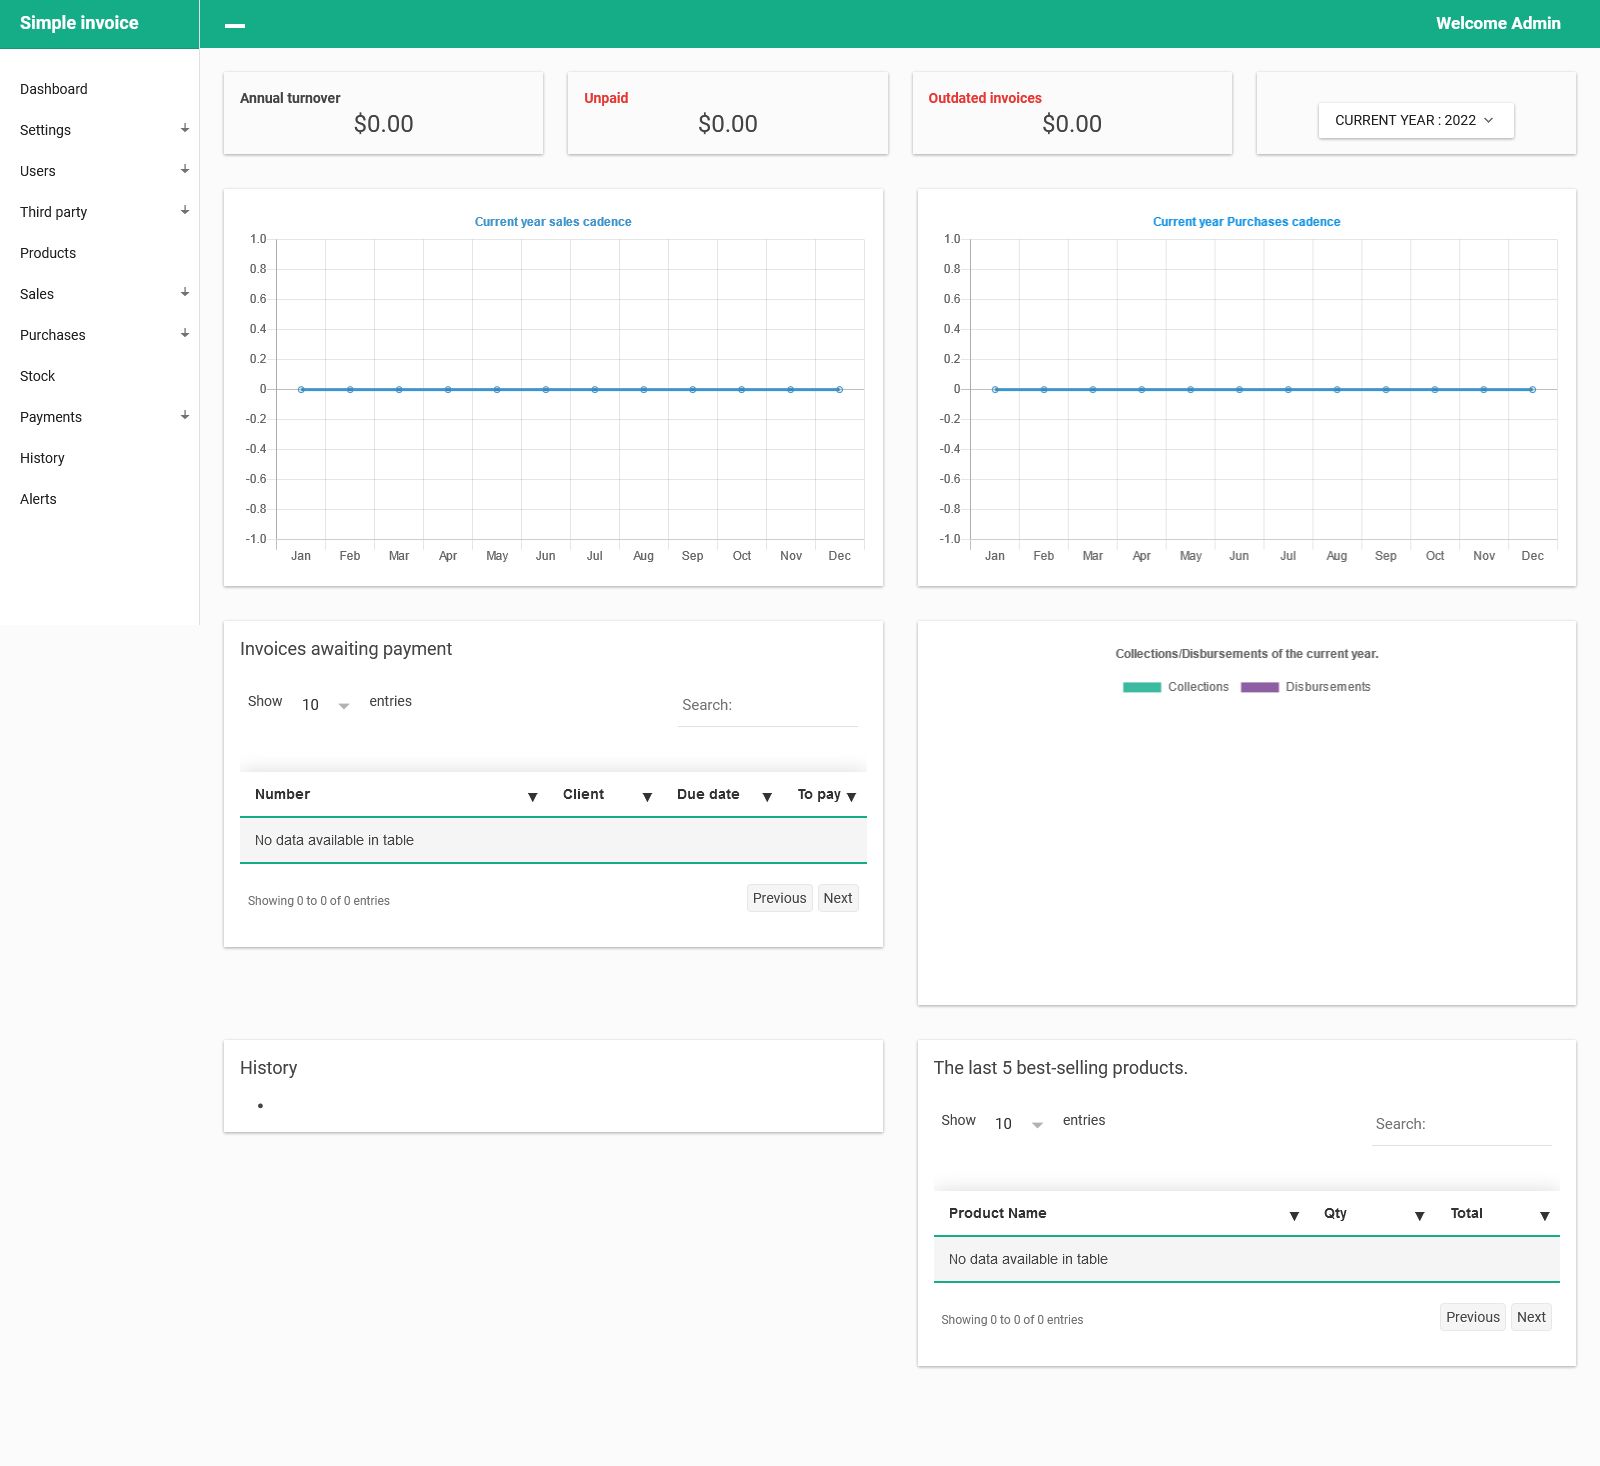Open best-selling products entries-per-page dropdown
This screenshot has height=1466, width=1600.
1018,1124
